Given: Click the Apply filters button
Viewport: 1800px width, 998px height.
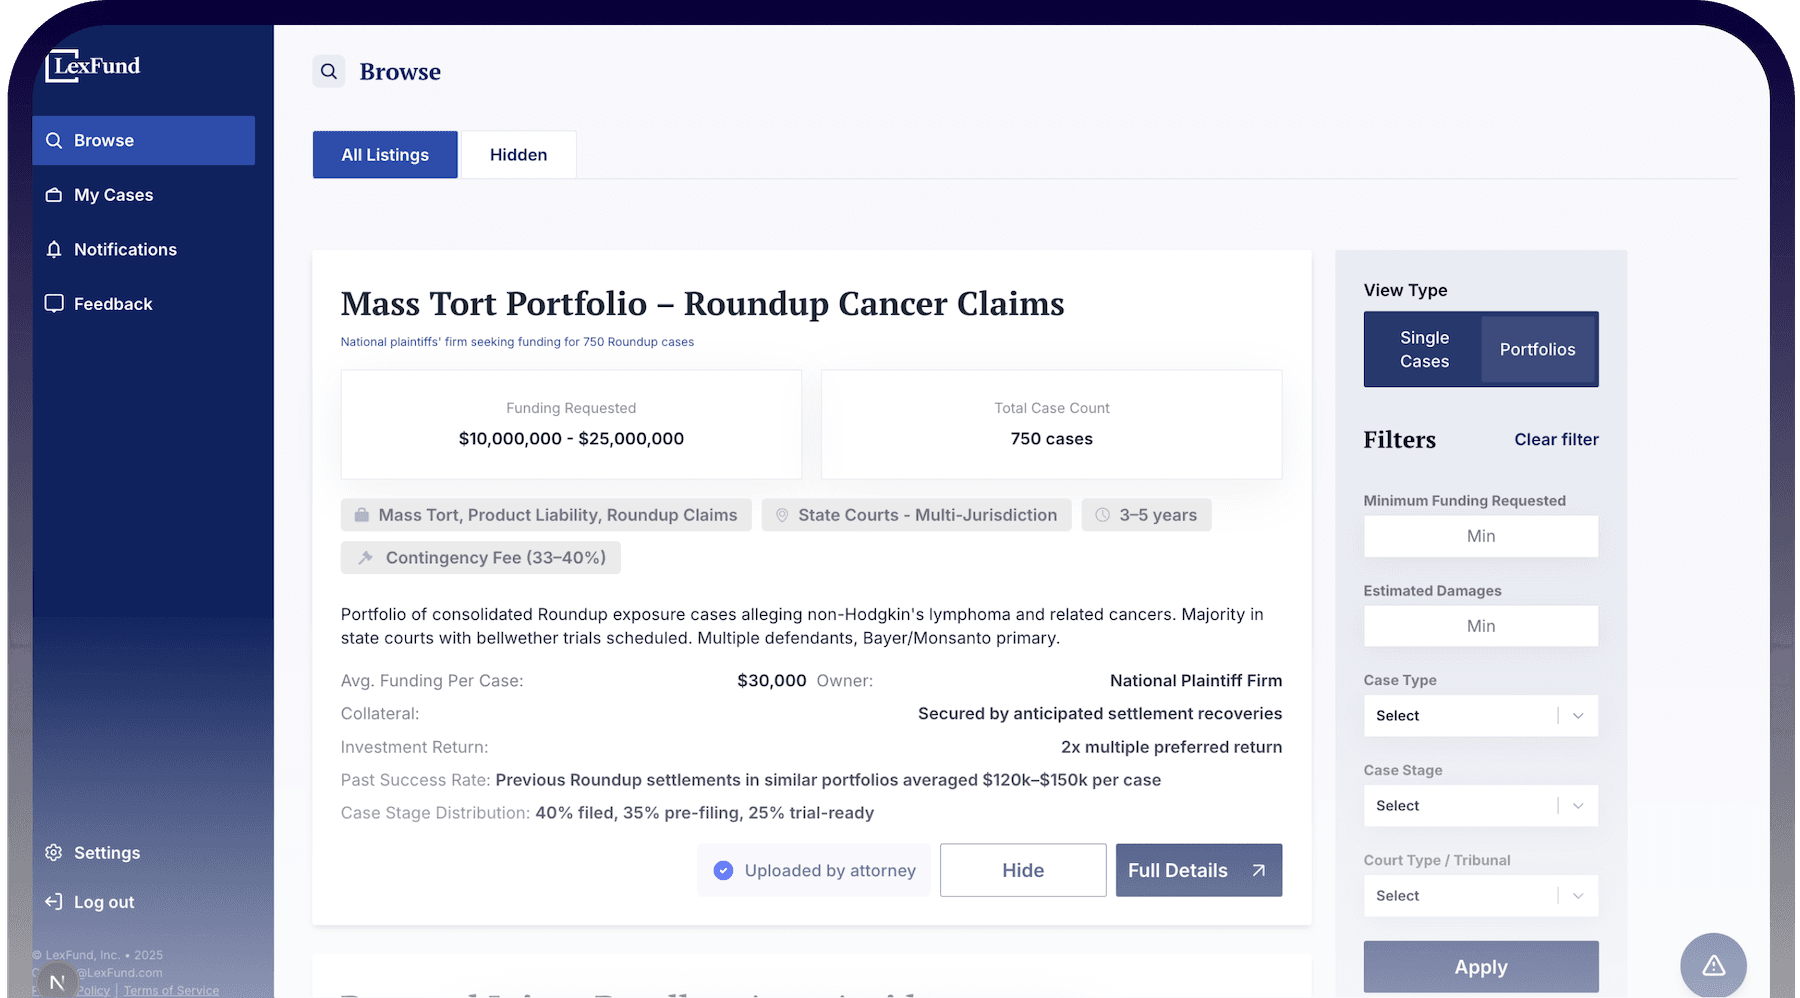Looking at the screenshot, I should pos(1480,966).
